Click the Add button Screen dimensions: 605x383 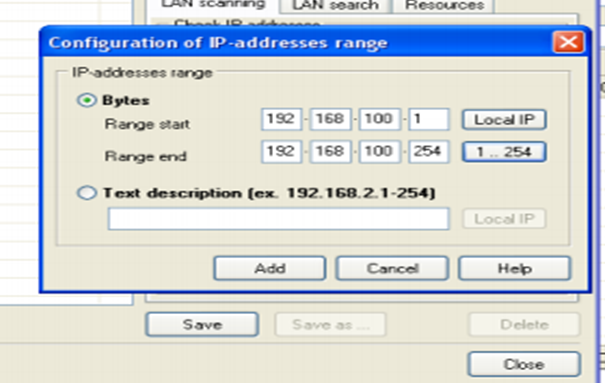[x=270, y=268]
